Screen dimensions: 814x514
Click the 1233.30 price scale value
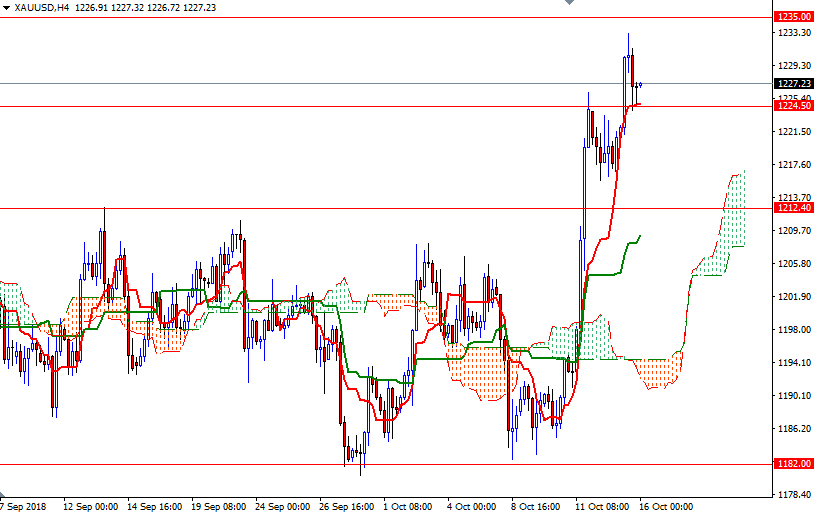click(793, 33)
